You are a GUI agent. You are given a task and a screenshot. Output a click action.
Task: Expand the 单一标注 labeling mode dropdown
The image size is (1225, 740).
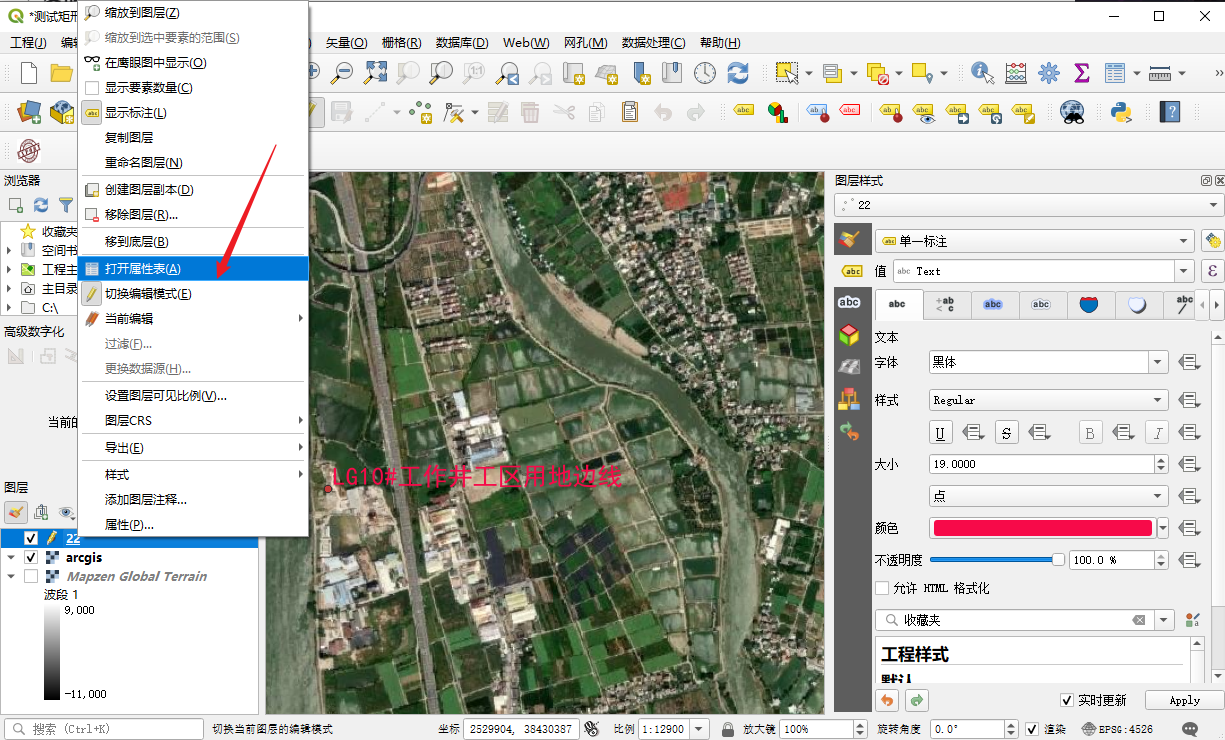tap(1184, 241)
